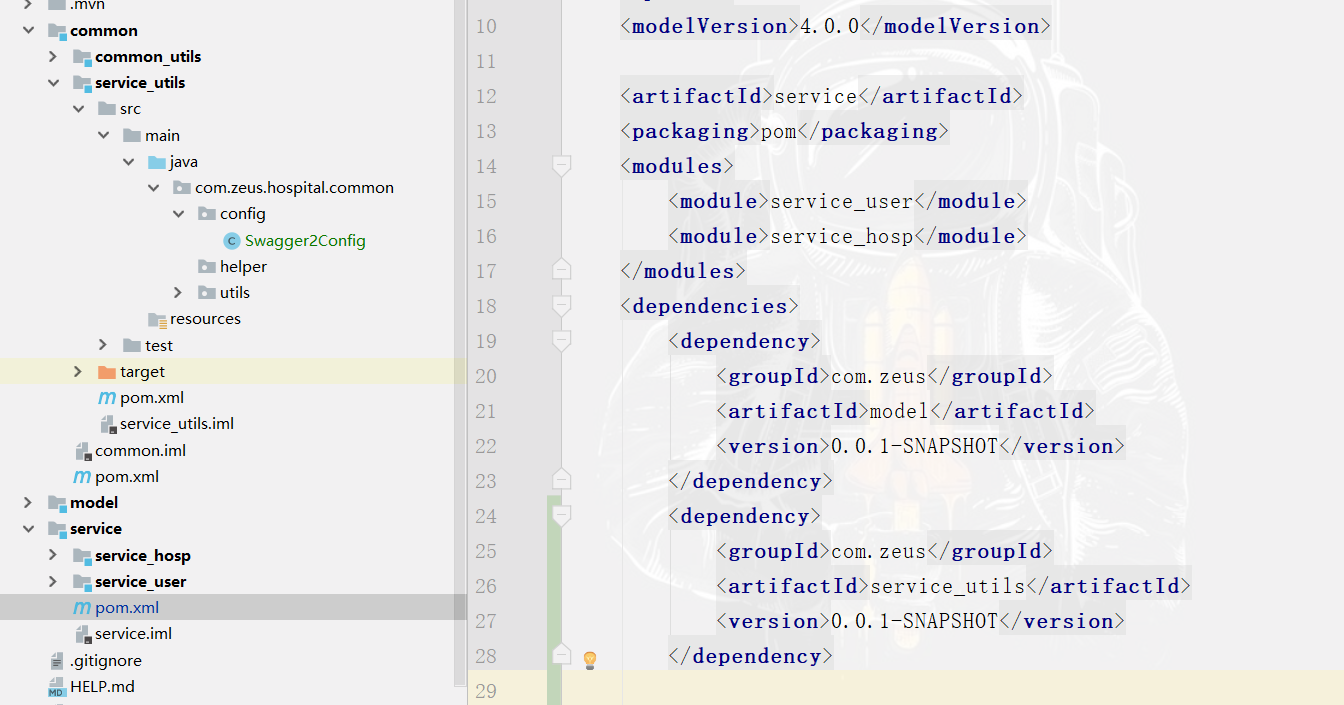Expand the test folder
This screenshot has width=1344, height=705.
coord(103,345)
